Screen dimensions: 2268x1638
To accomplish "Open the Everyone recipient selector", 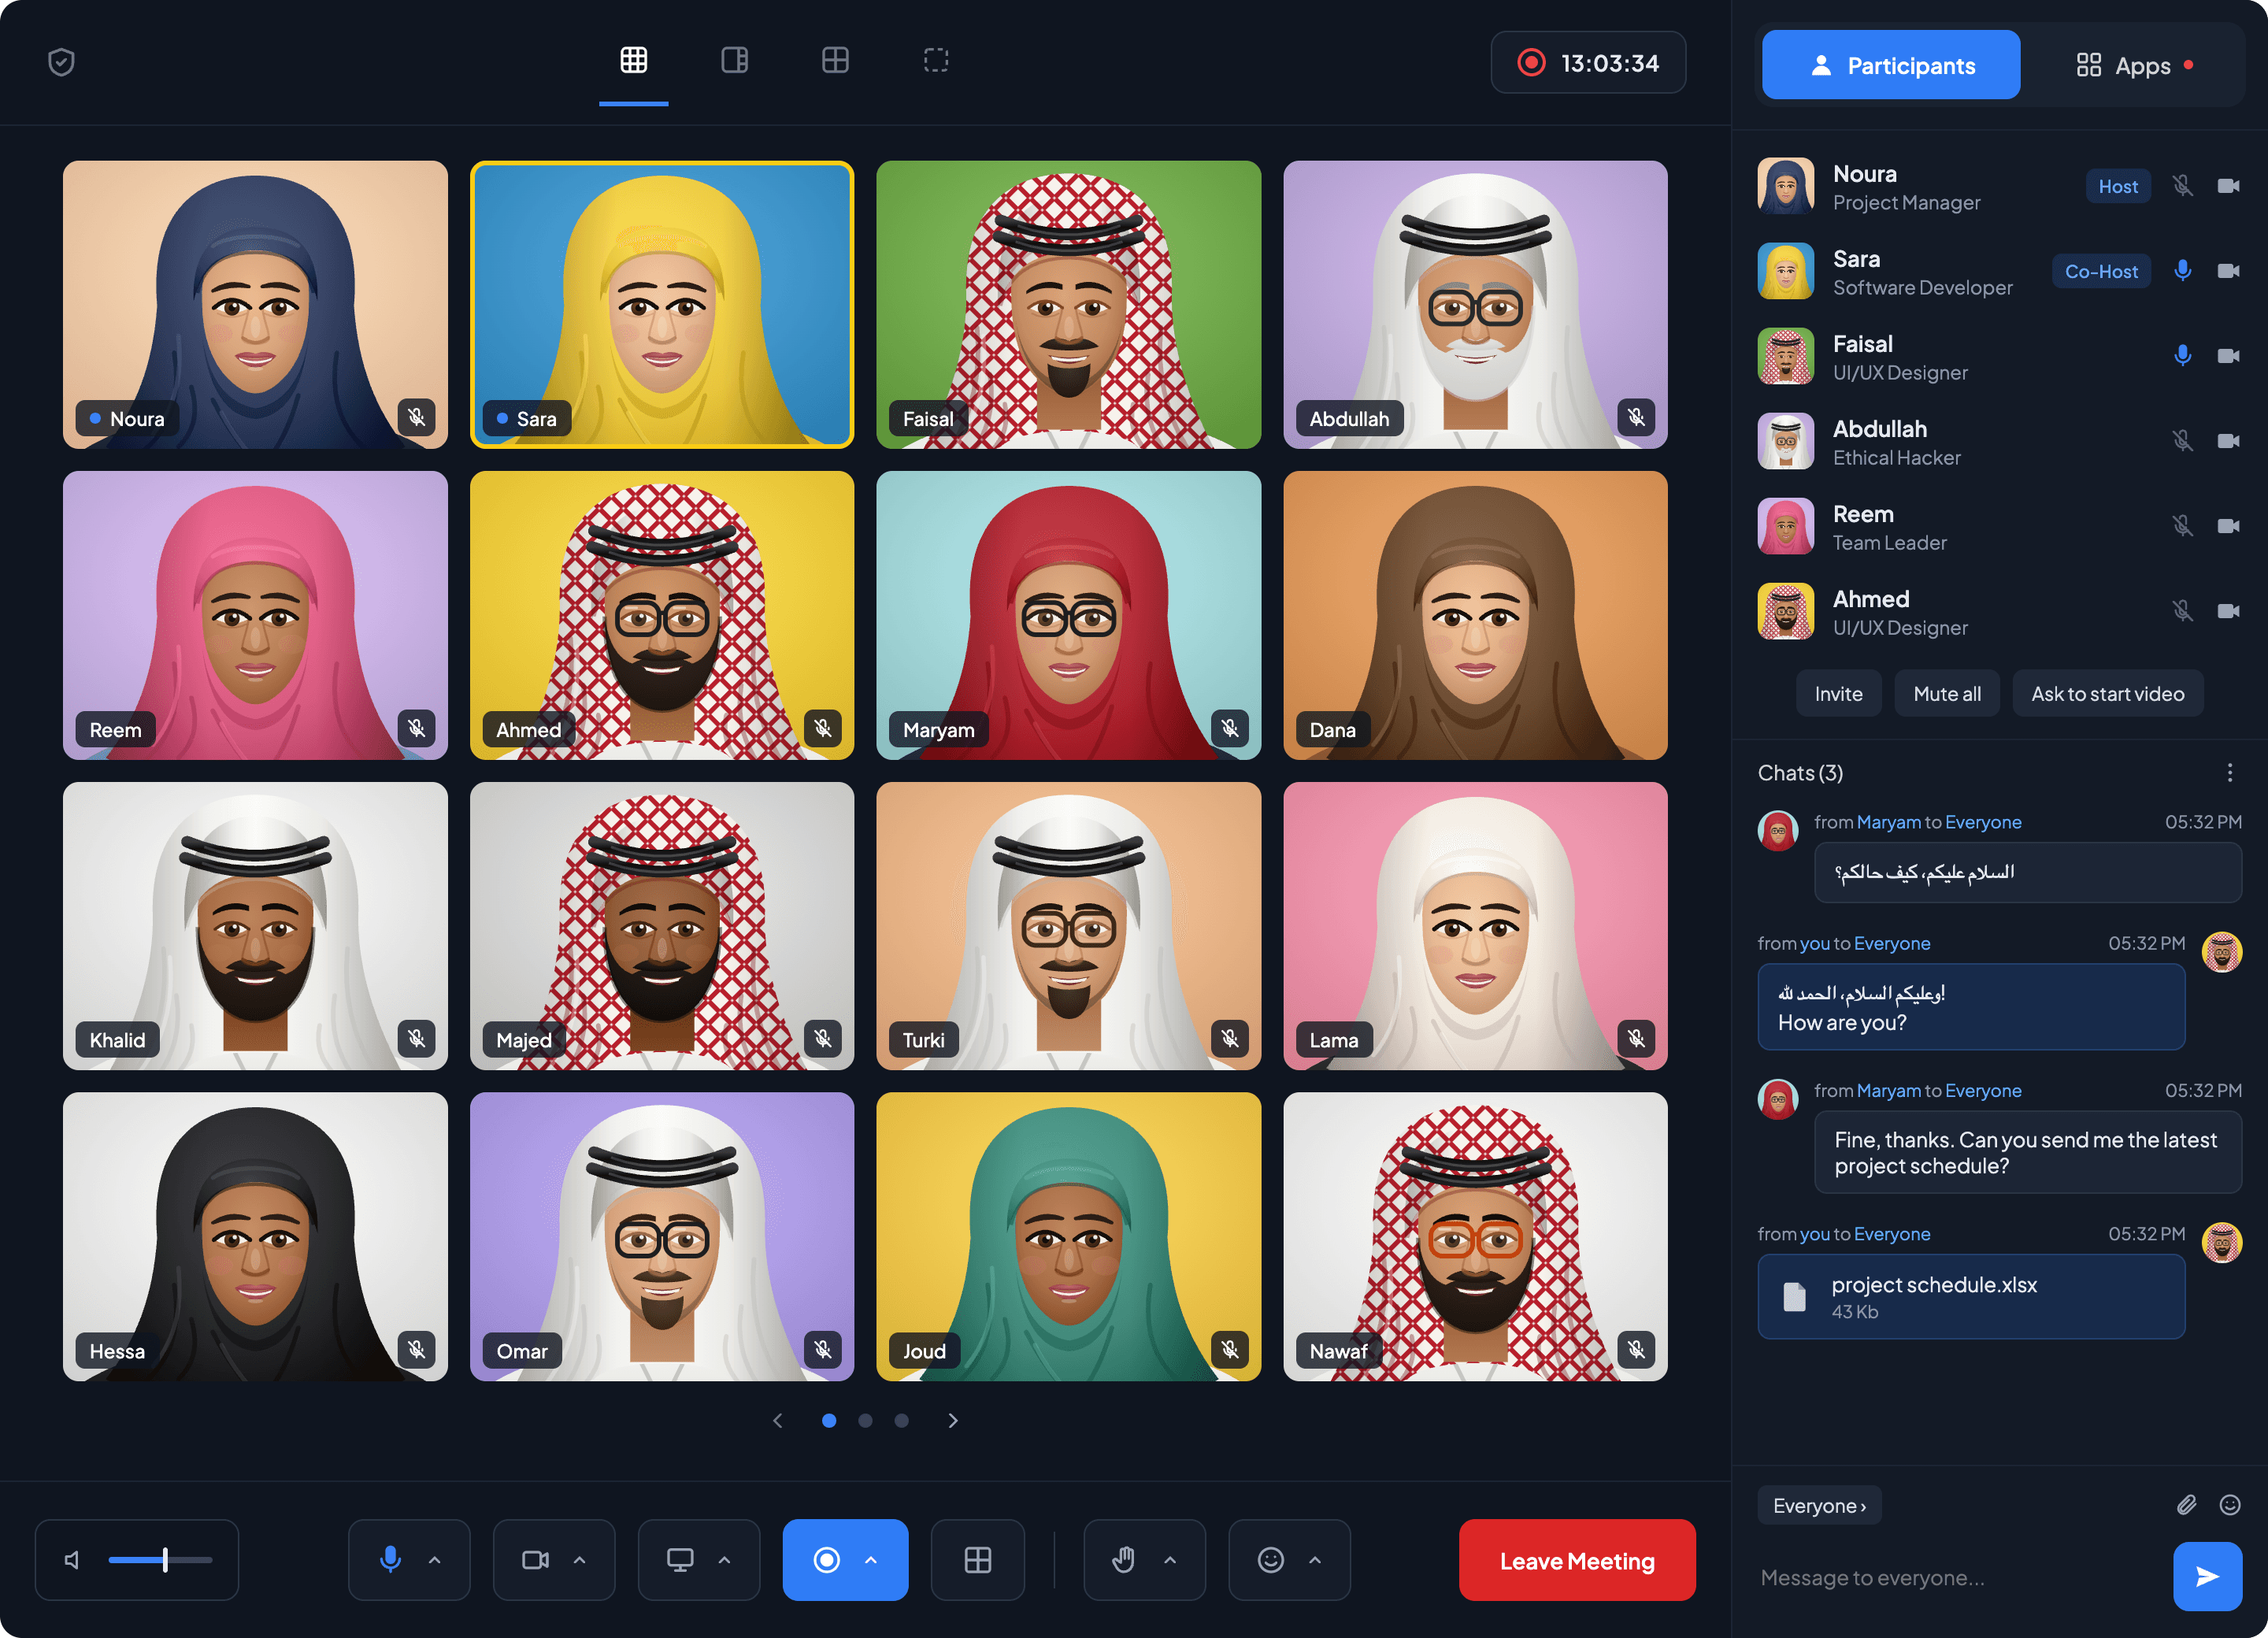I will tap(1819, 1505).
